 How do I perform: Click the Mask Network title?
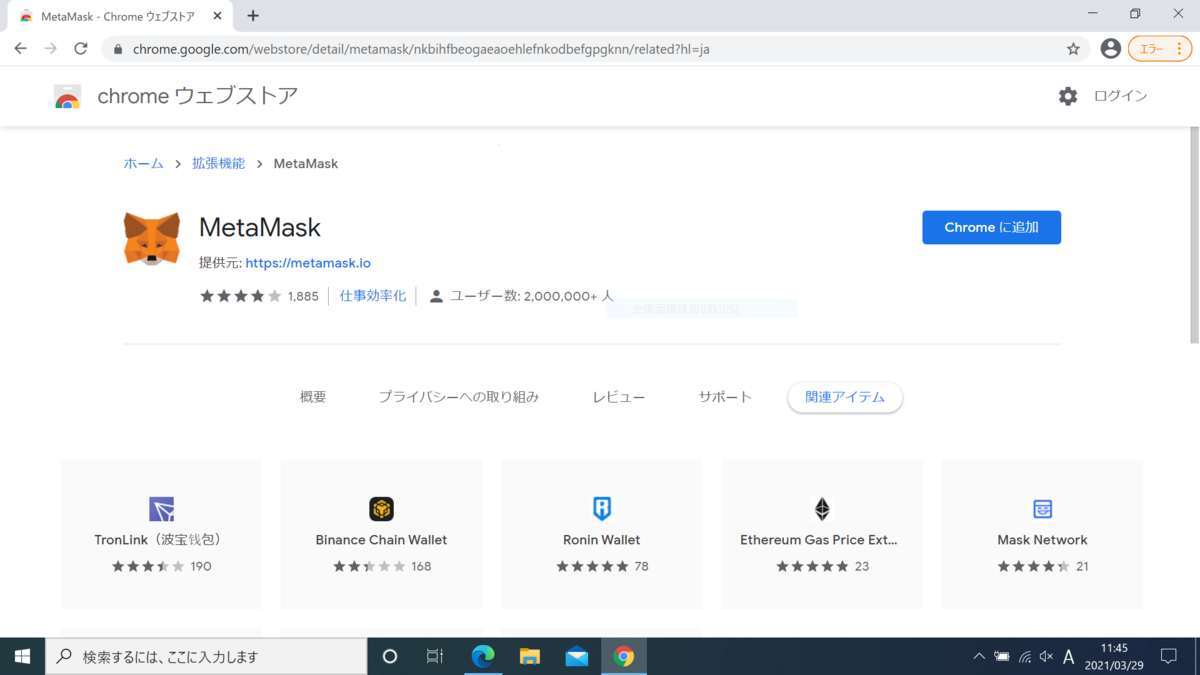[1042, 539]
